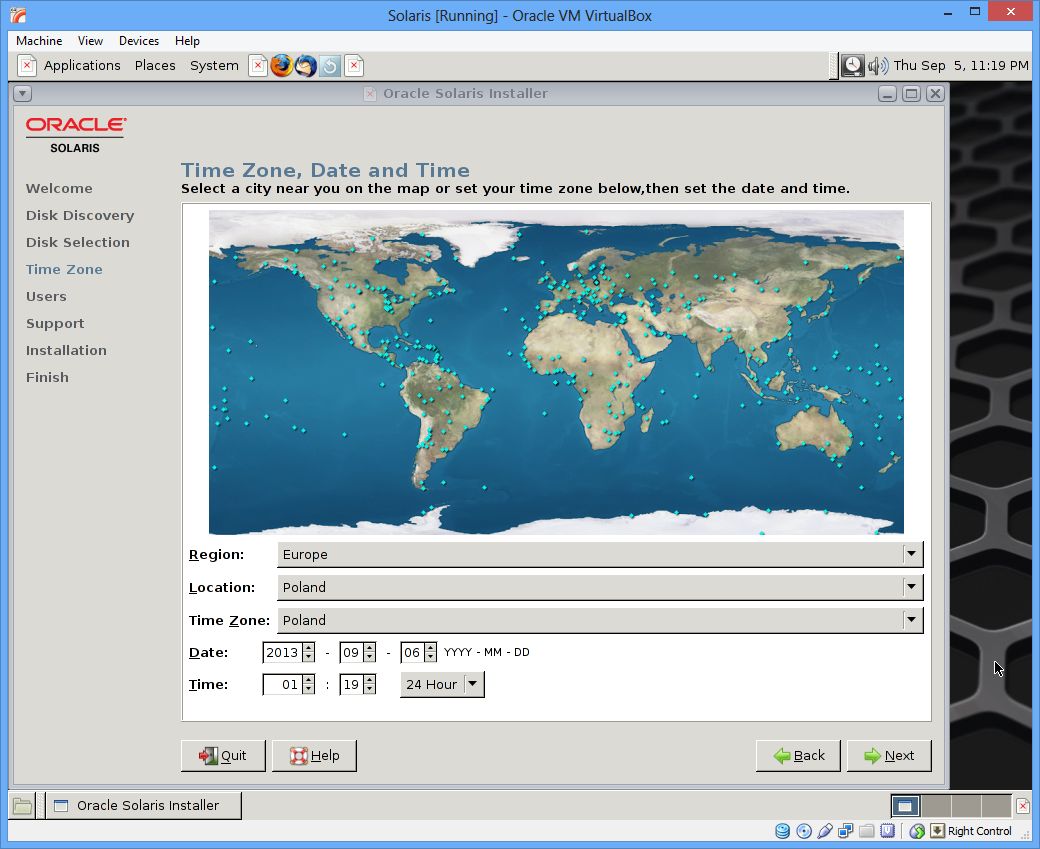The width and height of the screenshot is (1040, 849).
Task: Click the broken launcher icon after System
Action: (258, 66)
